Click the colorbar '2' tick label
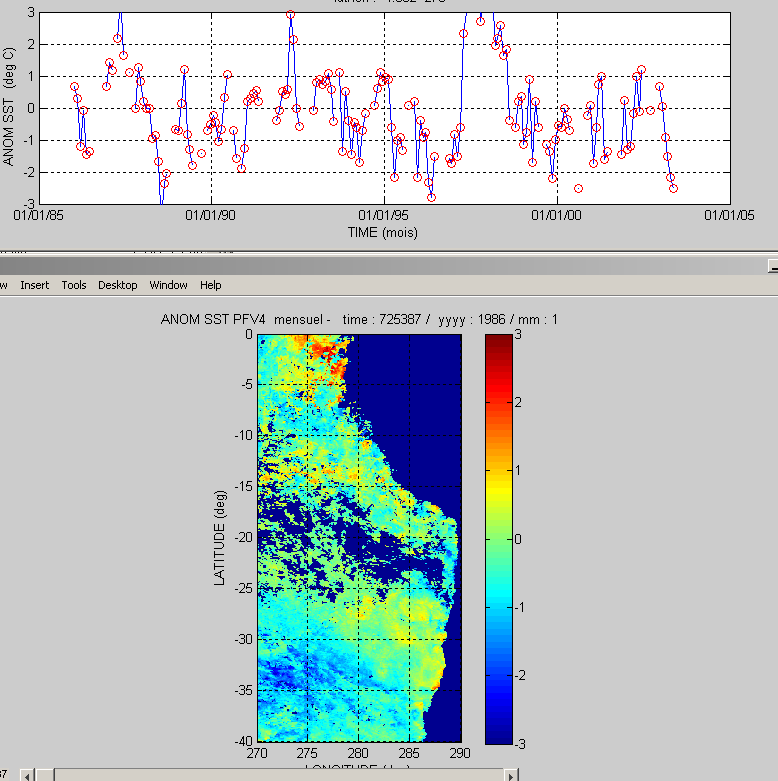 tap(518, 402)
